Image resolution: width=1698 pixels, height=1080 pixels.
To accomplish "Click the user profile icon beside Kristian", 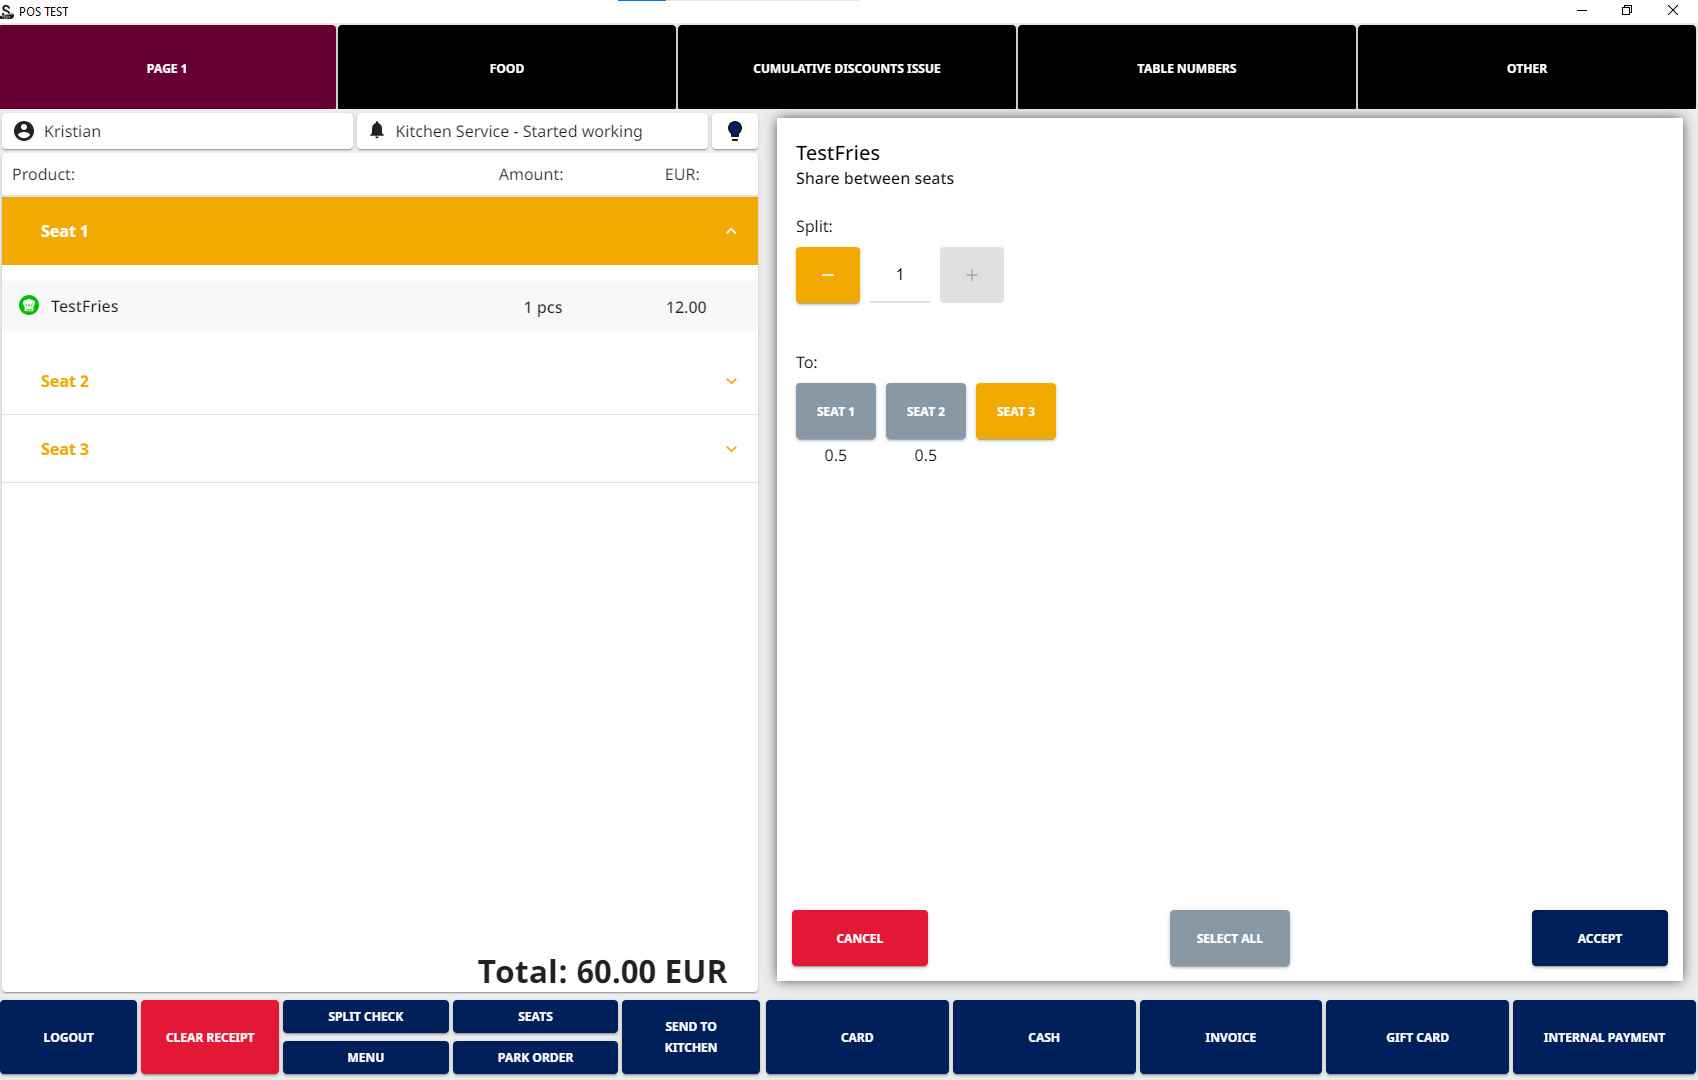I will point(24,131).
